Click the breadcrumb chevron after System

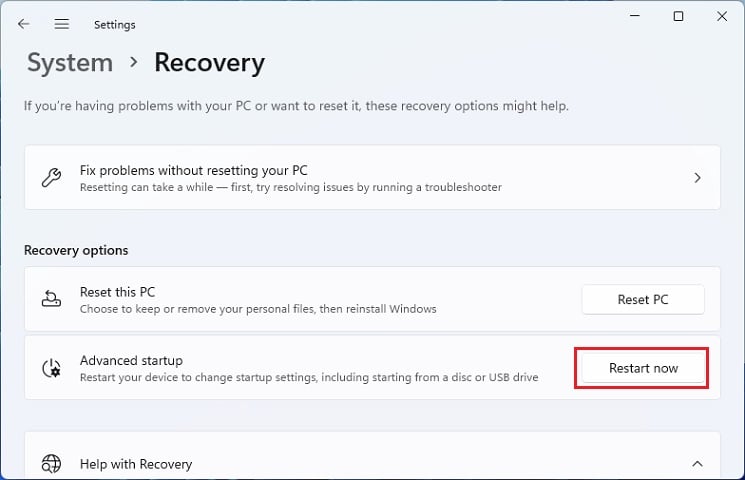(x=133, y=63)
